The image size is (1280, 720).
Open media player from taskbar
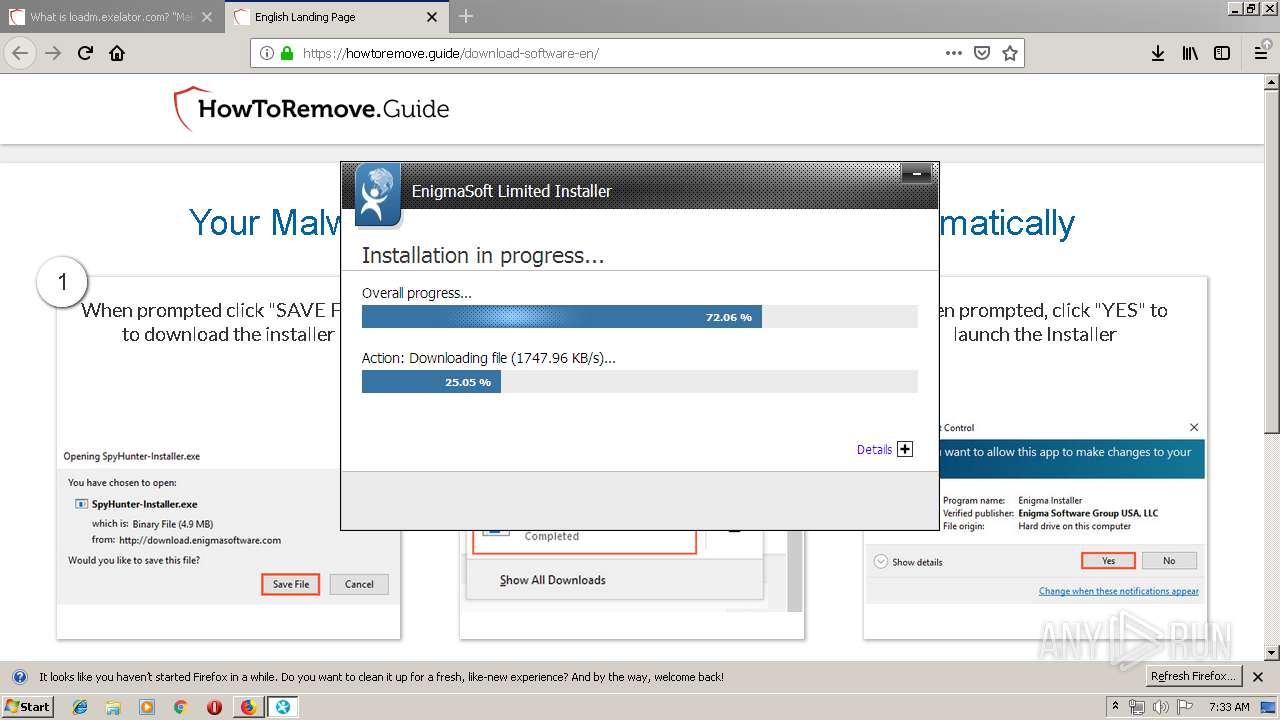tap(147, 707)
